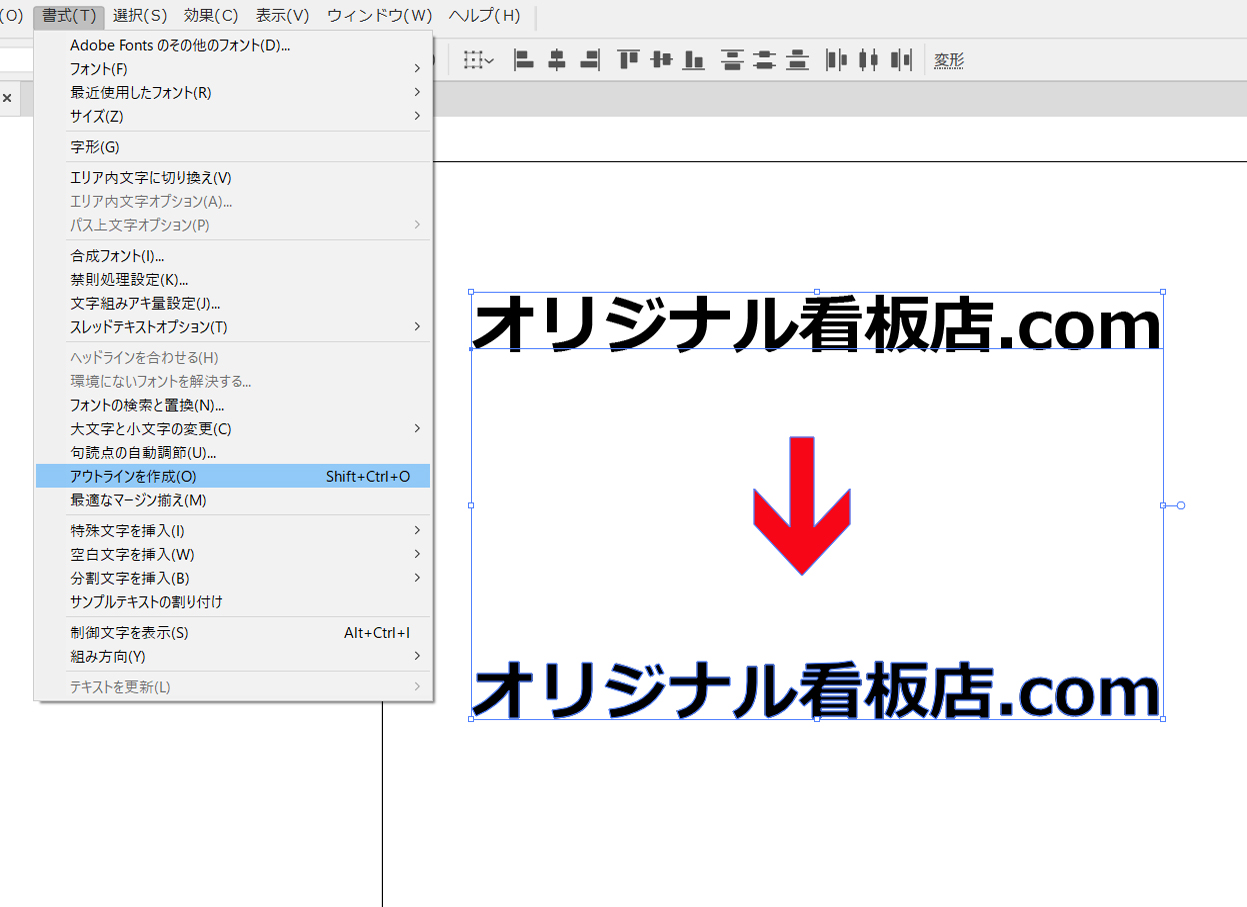Click Vertical Align Top icon

[628, 60]
